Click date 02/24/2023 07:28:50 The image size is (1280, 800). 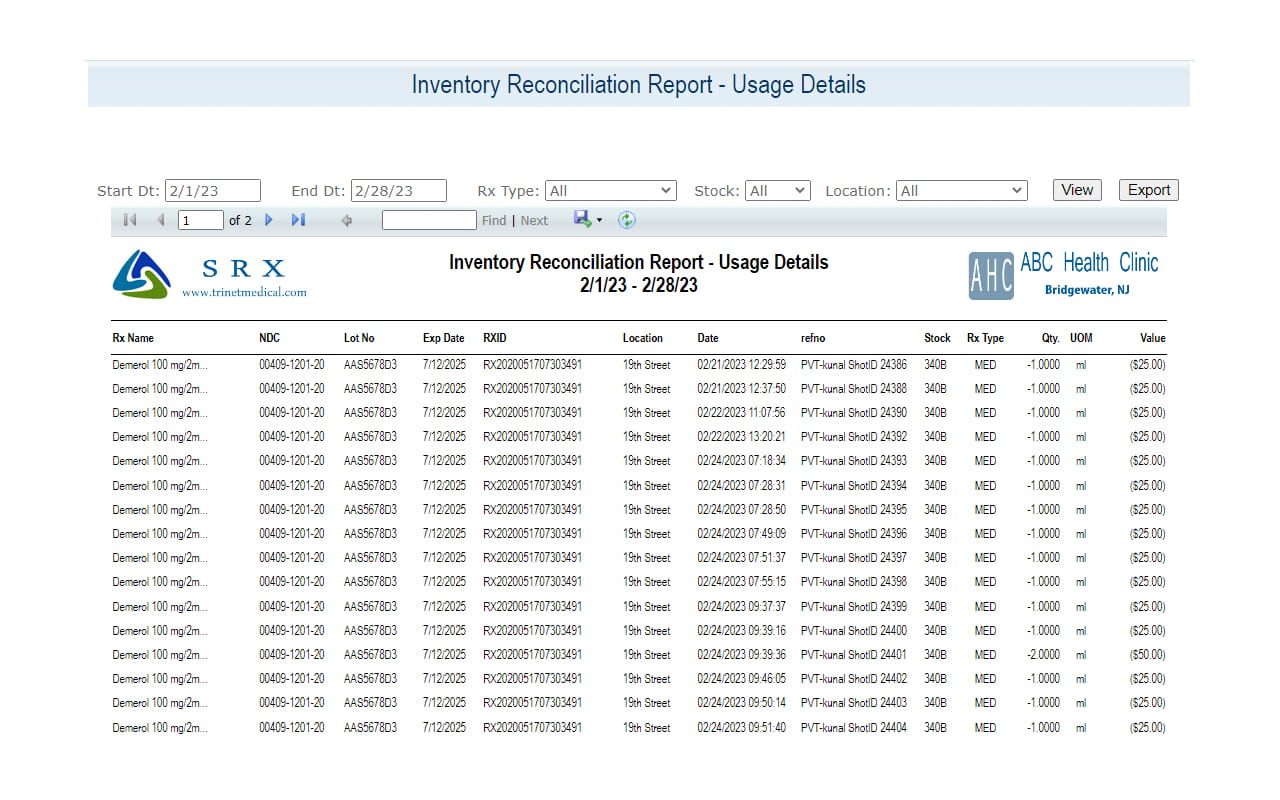coord(741,510)
